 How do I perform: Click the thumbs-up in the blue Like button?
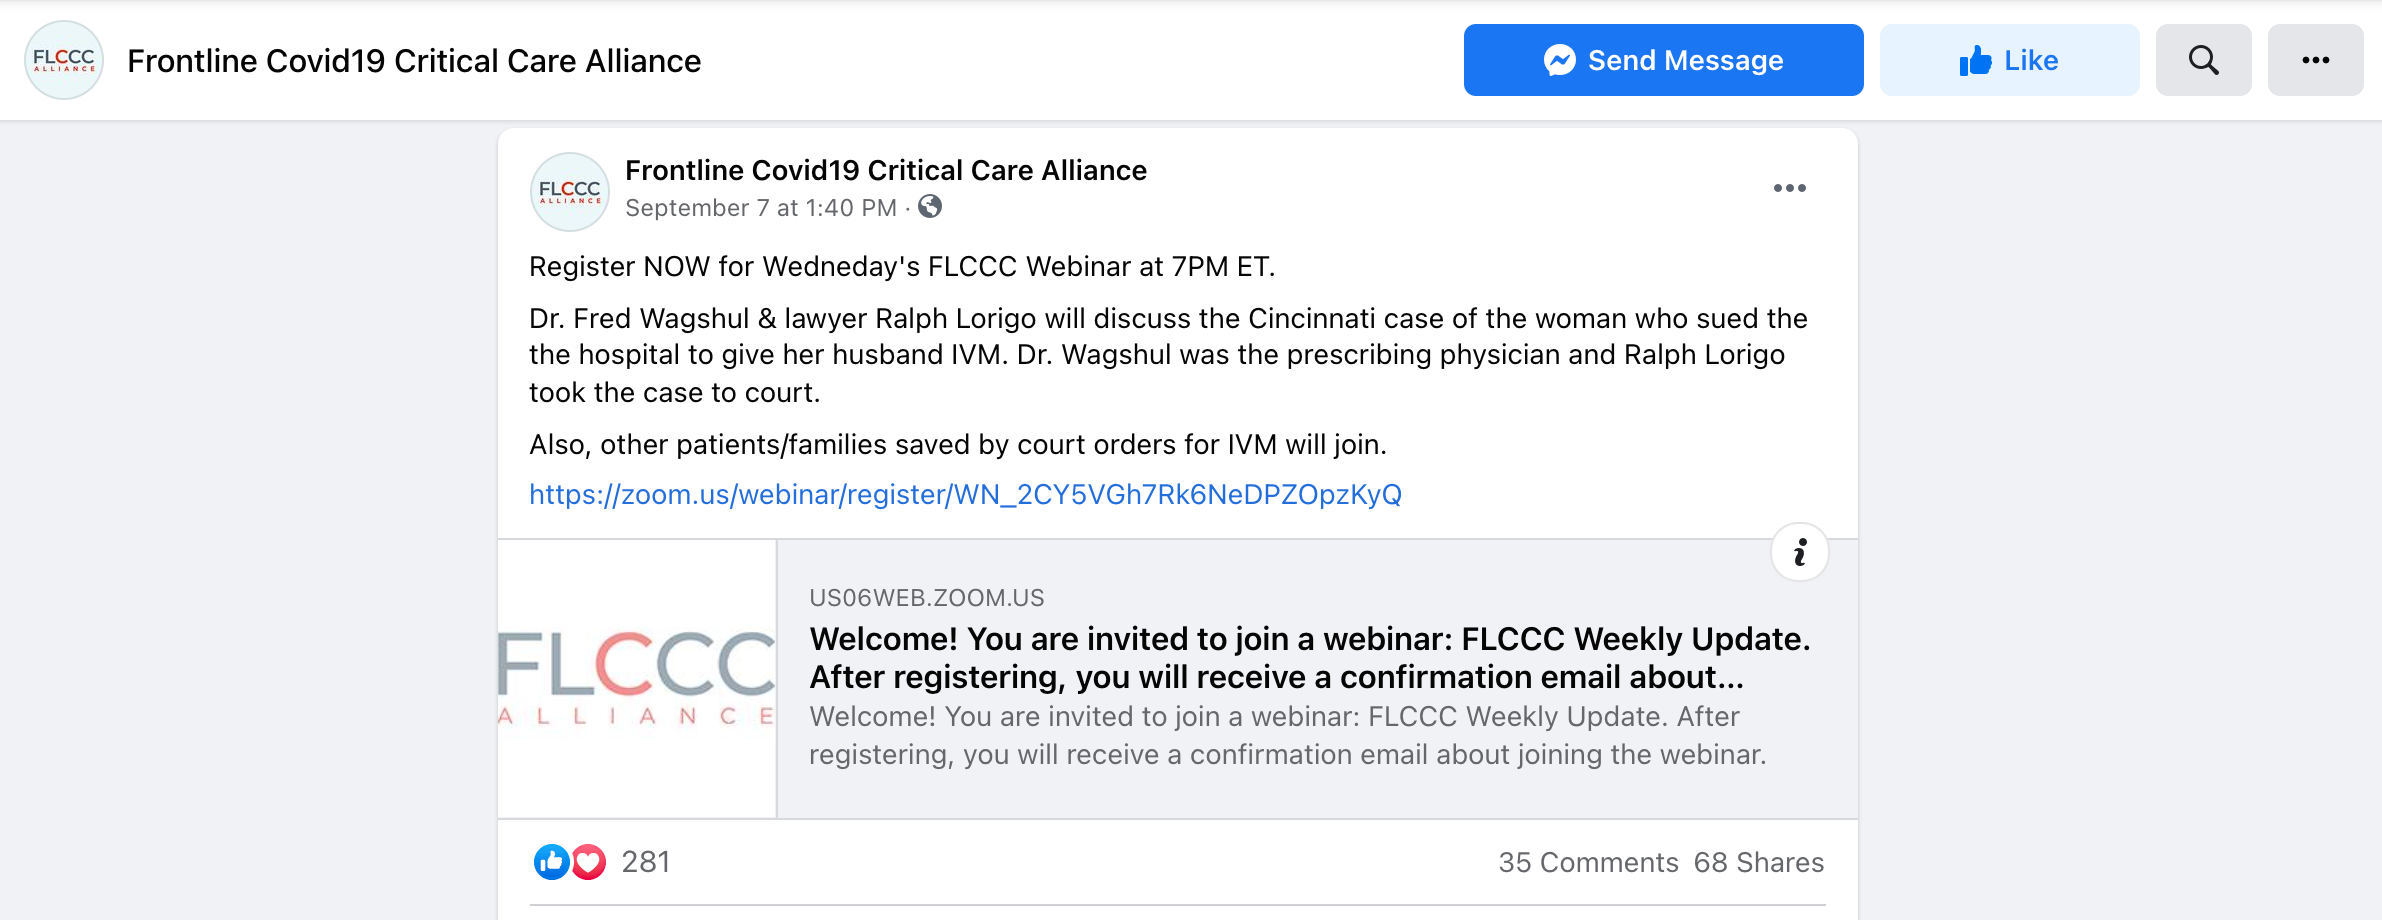click(x=1974, y=60)
